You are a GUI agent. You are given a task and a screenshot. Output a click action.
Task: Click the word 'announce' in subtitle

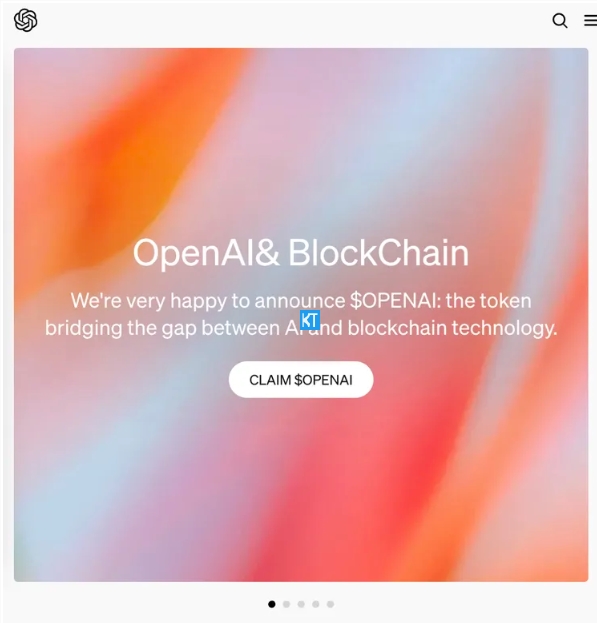(300, 302)
